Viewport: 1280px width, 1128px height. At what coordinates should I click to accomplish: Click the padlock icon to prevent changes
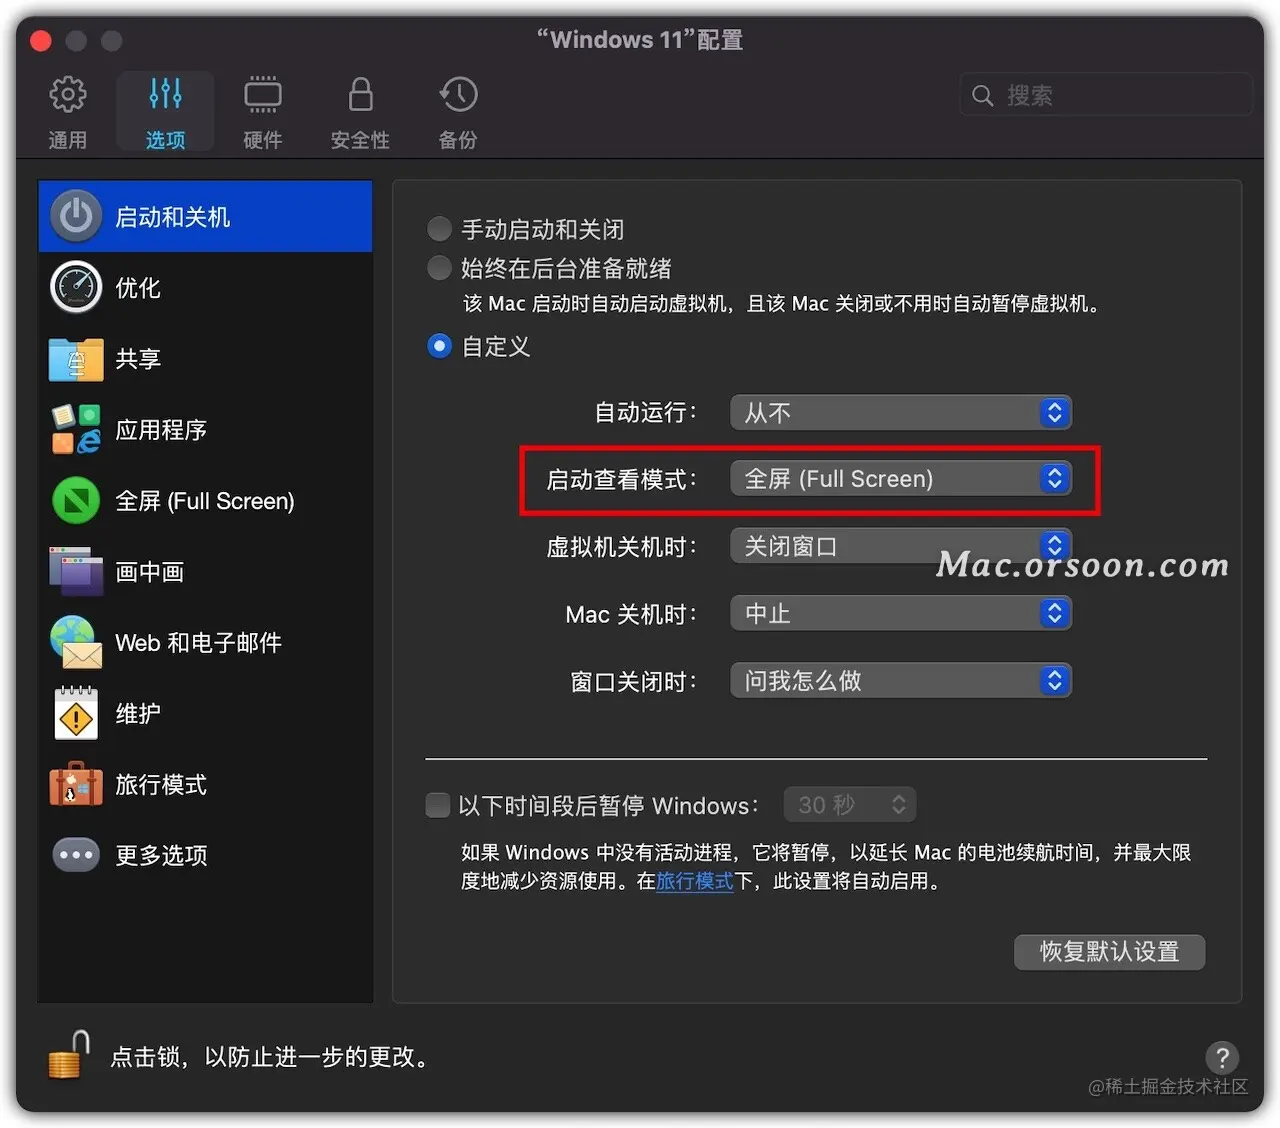pyautogui.click(x=69, y=1055)
